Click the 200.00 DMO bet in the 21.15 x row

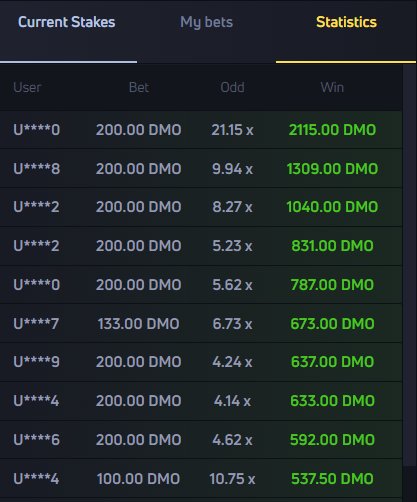138,130
